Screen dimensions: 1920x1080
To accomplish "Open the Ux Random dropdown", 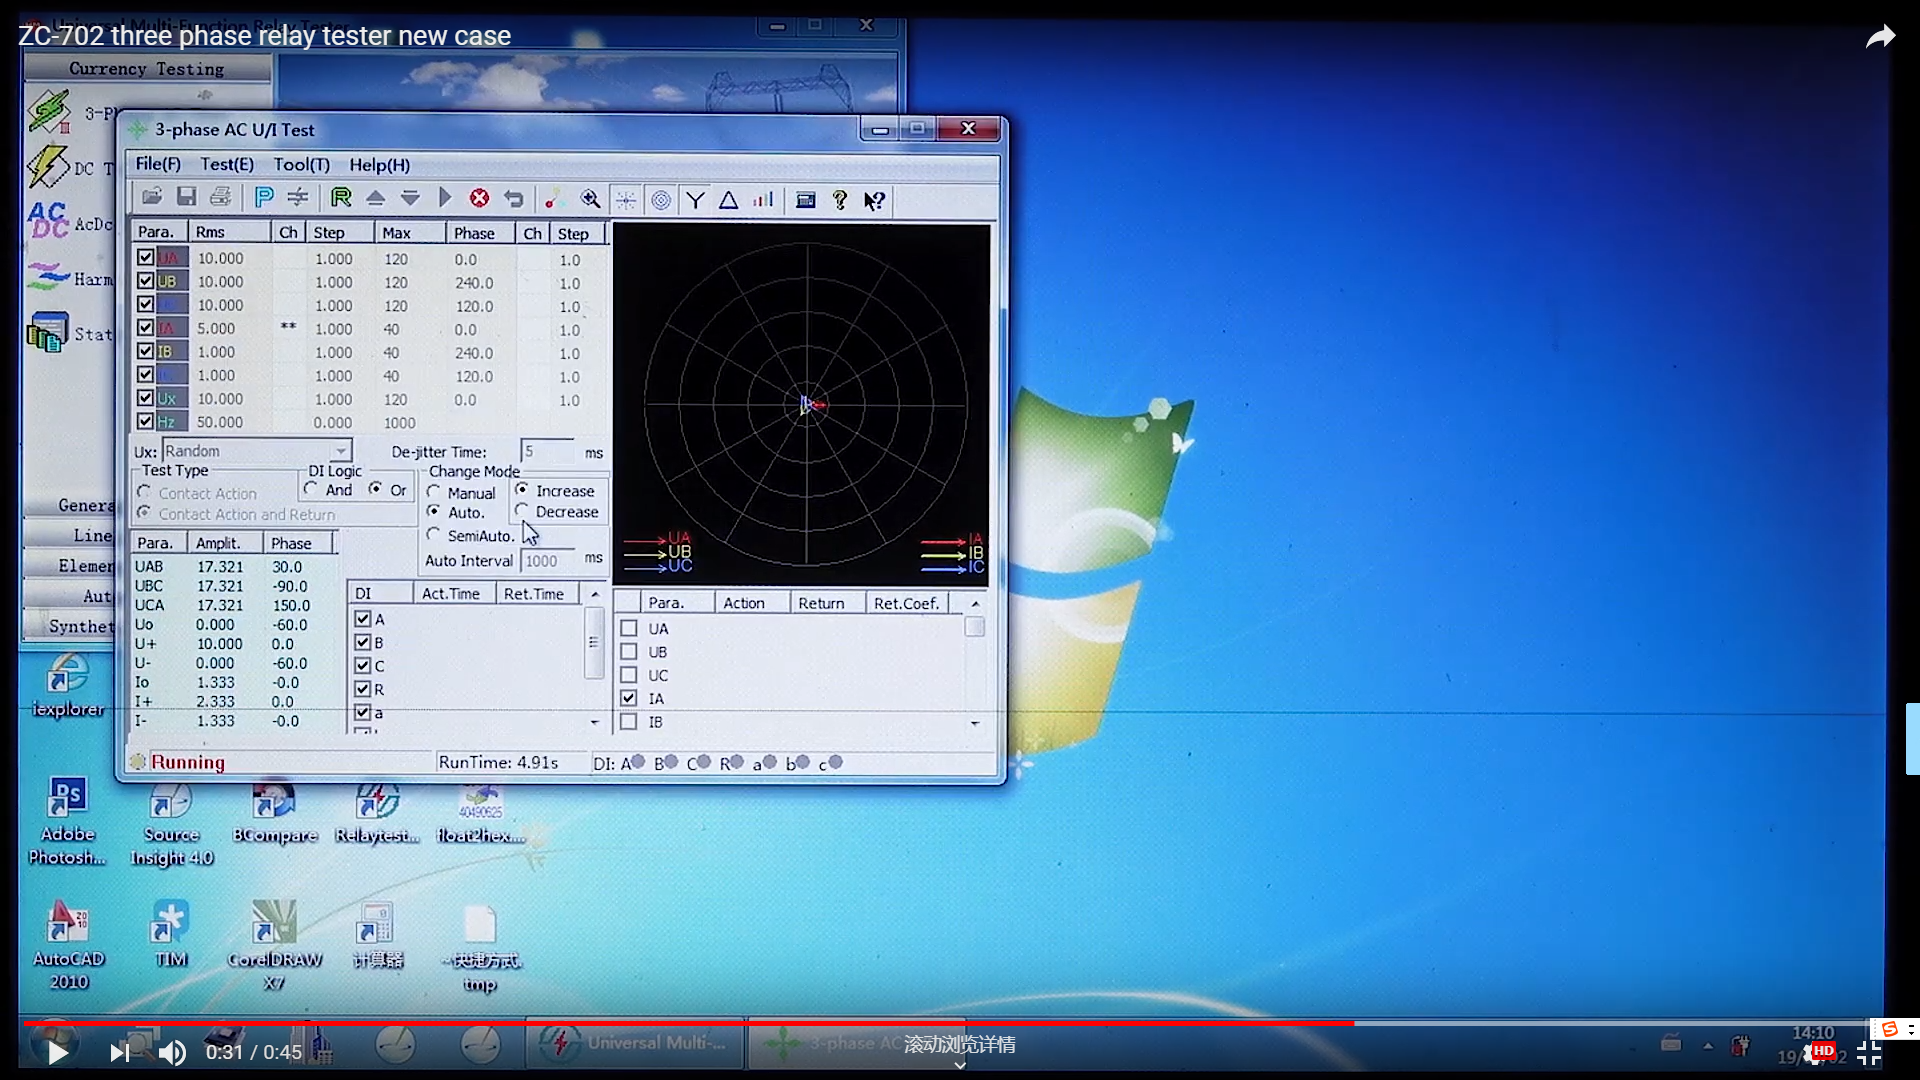I will click(x=341, y=451).
